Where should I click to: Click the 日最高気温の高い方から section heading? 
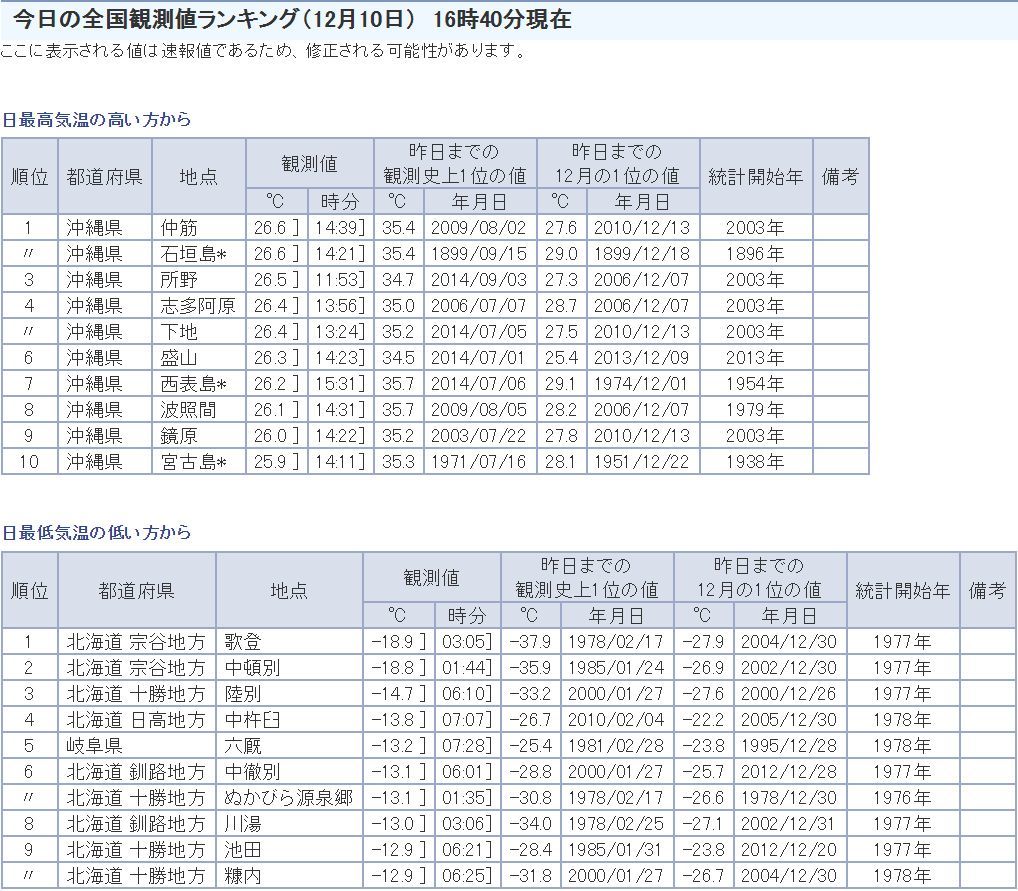96,120
